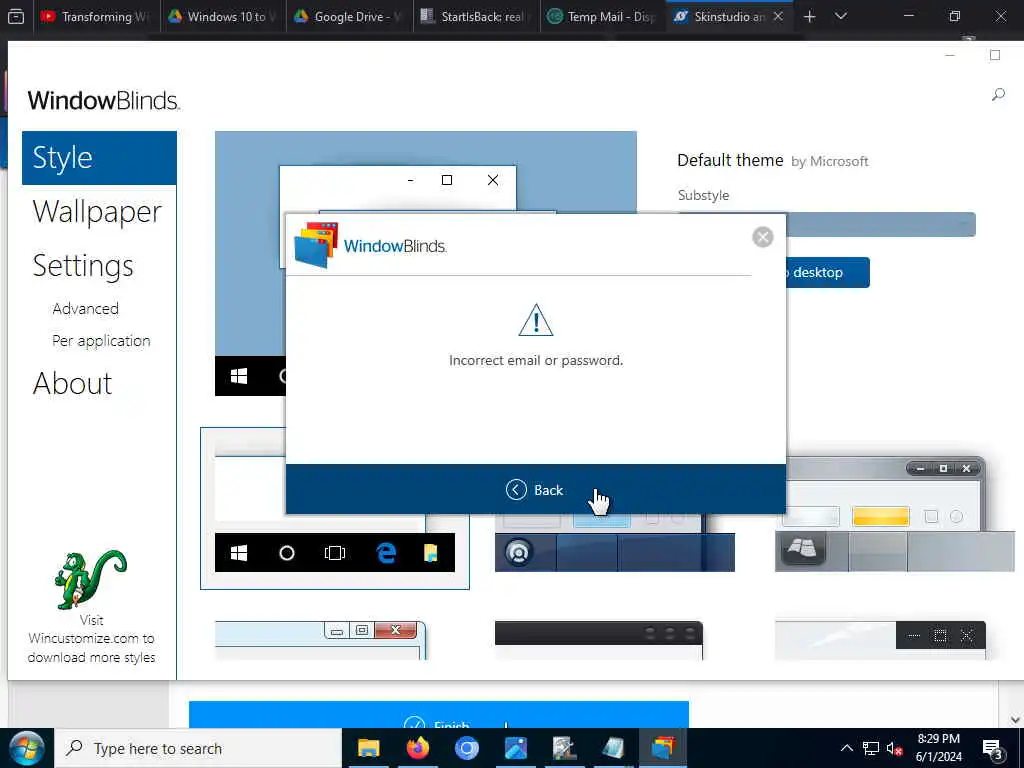
Task: Close the Skinstudio browser tab
Action: pyautogui.click(x=778, y=16)
